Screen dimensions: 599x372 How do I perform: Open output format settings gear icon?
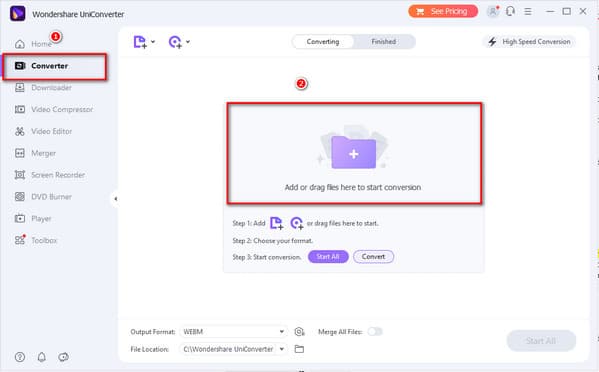click(x=300, y=332)
